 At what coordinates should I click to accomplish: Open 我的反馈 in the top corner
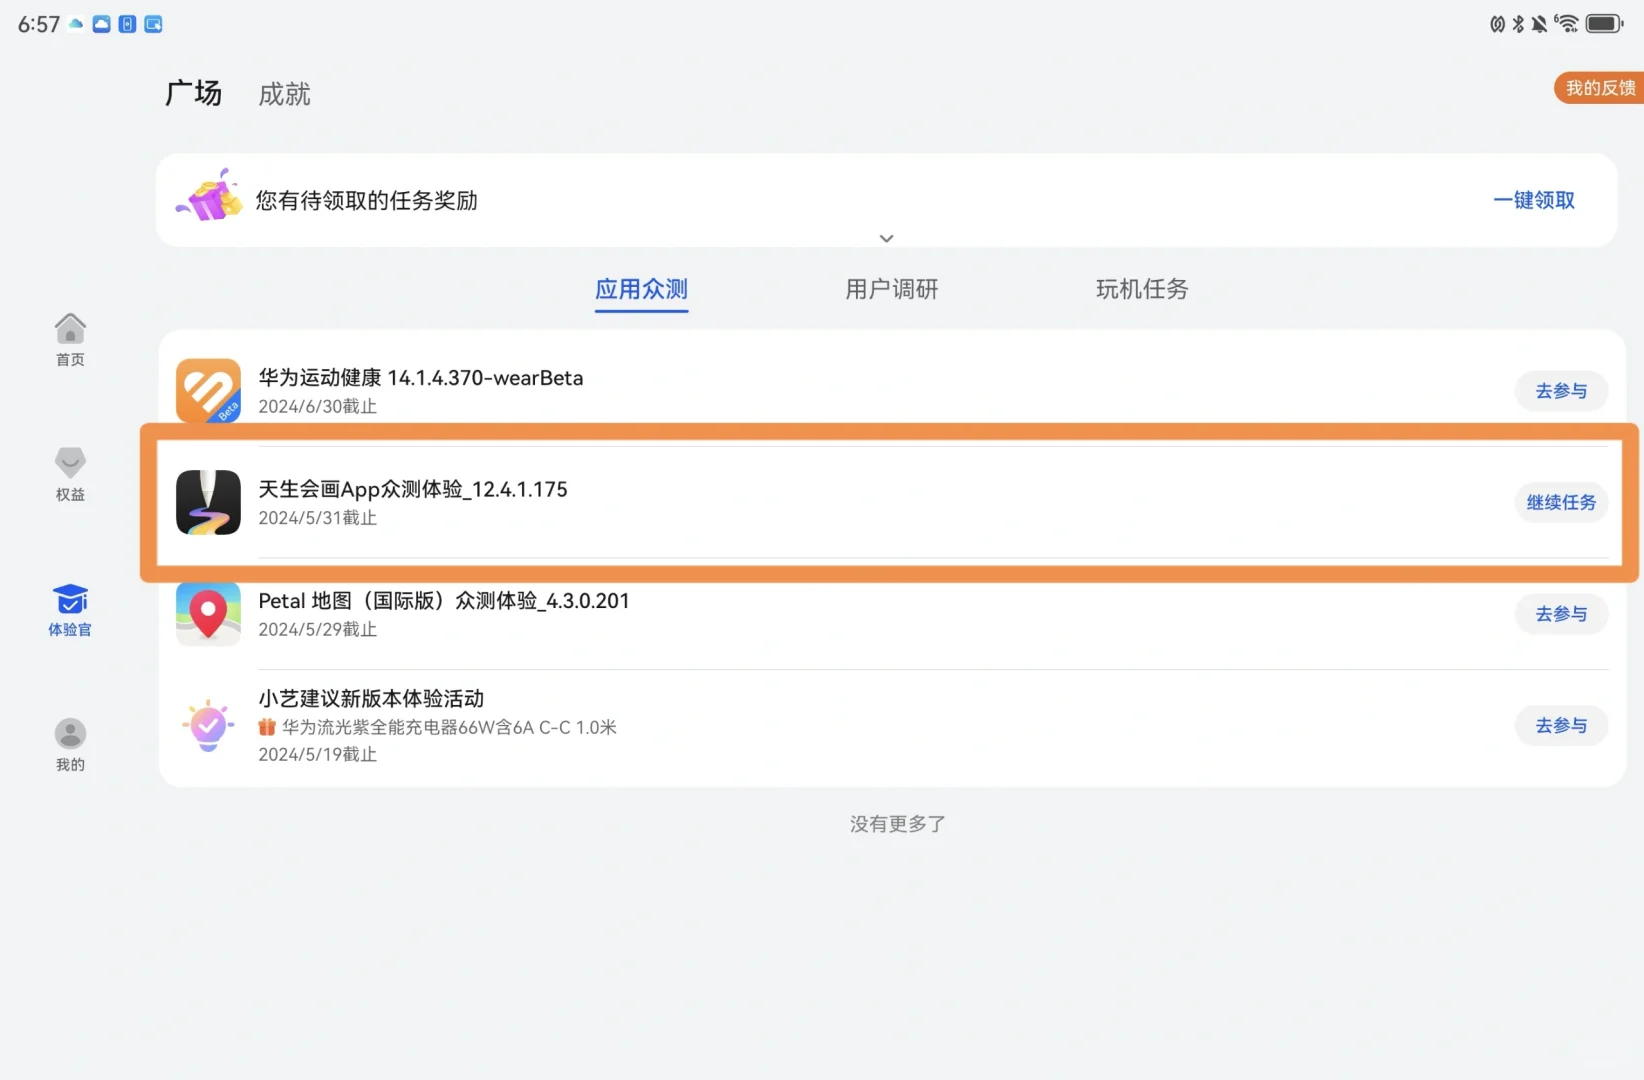[x=1597, y=87]
